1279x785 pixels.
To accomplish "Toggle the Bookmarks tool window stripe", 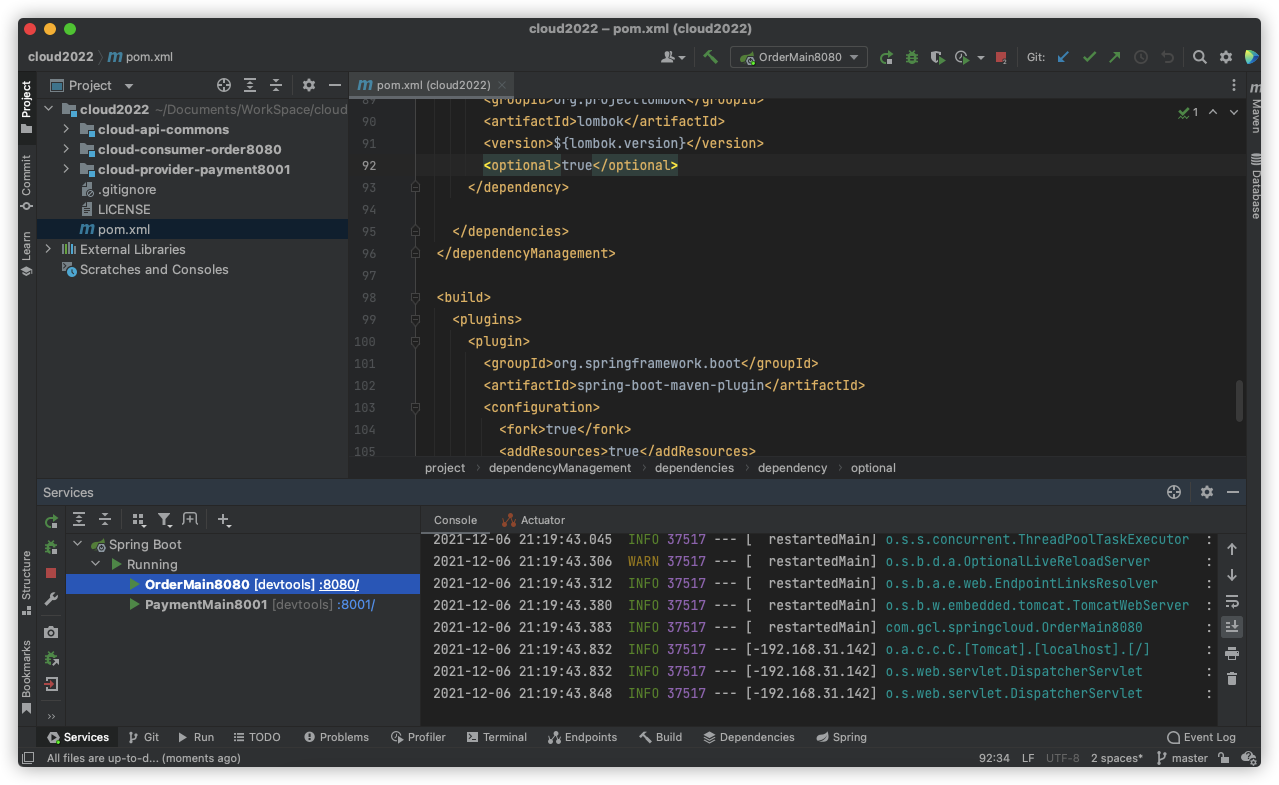I will click(x=27, y=677).
